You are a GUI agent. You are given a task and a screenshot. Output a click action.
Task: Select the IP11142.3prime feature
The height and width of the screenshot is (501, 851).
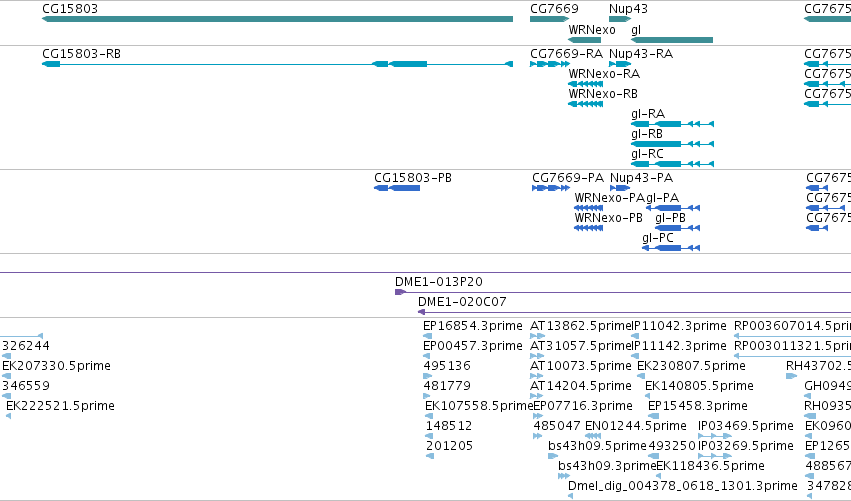[x=635, y=356]
